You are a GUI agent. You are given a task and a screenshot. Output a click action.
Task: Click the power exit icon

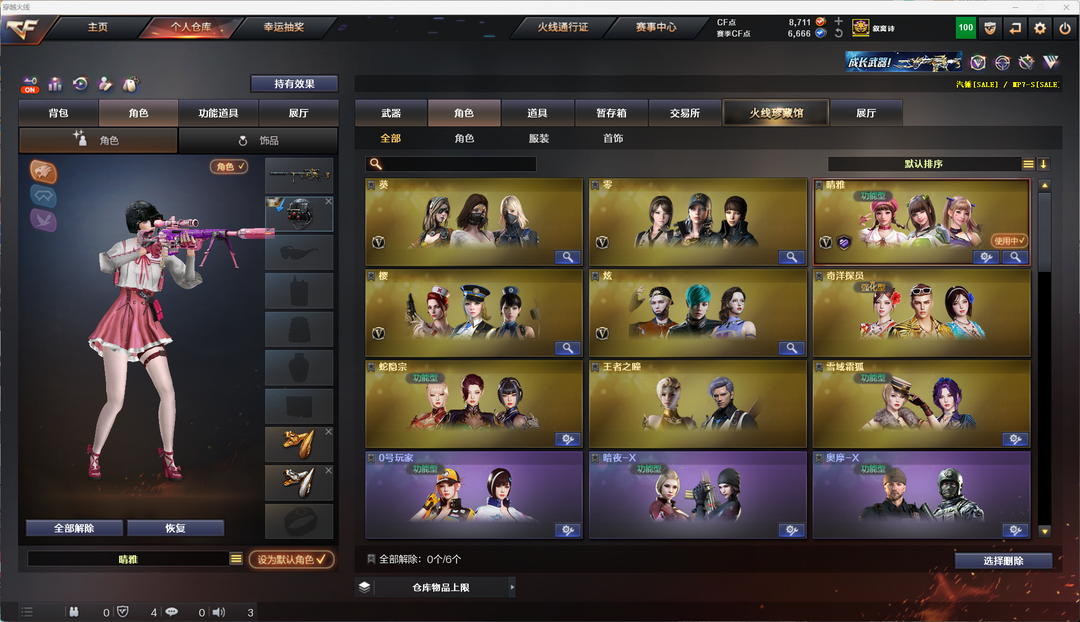click(x=1065, y=28)
